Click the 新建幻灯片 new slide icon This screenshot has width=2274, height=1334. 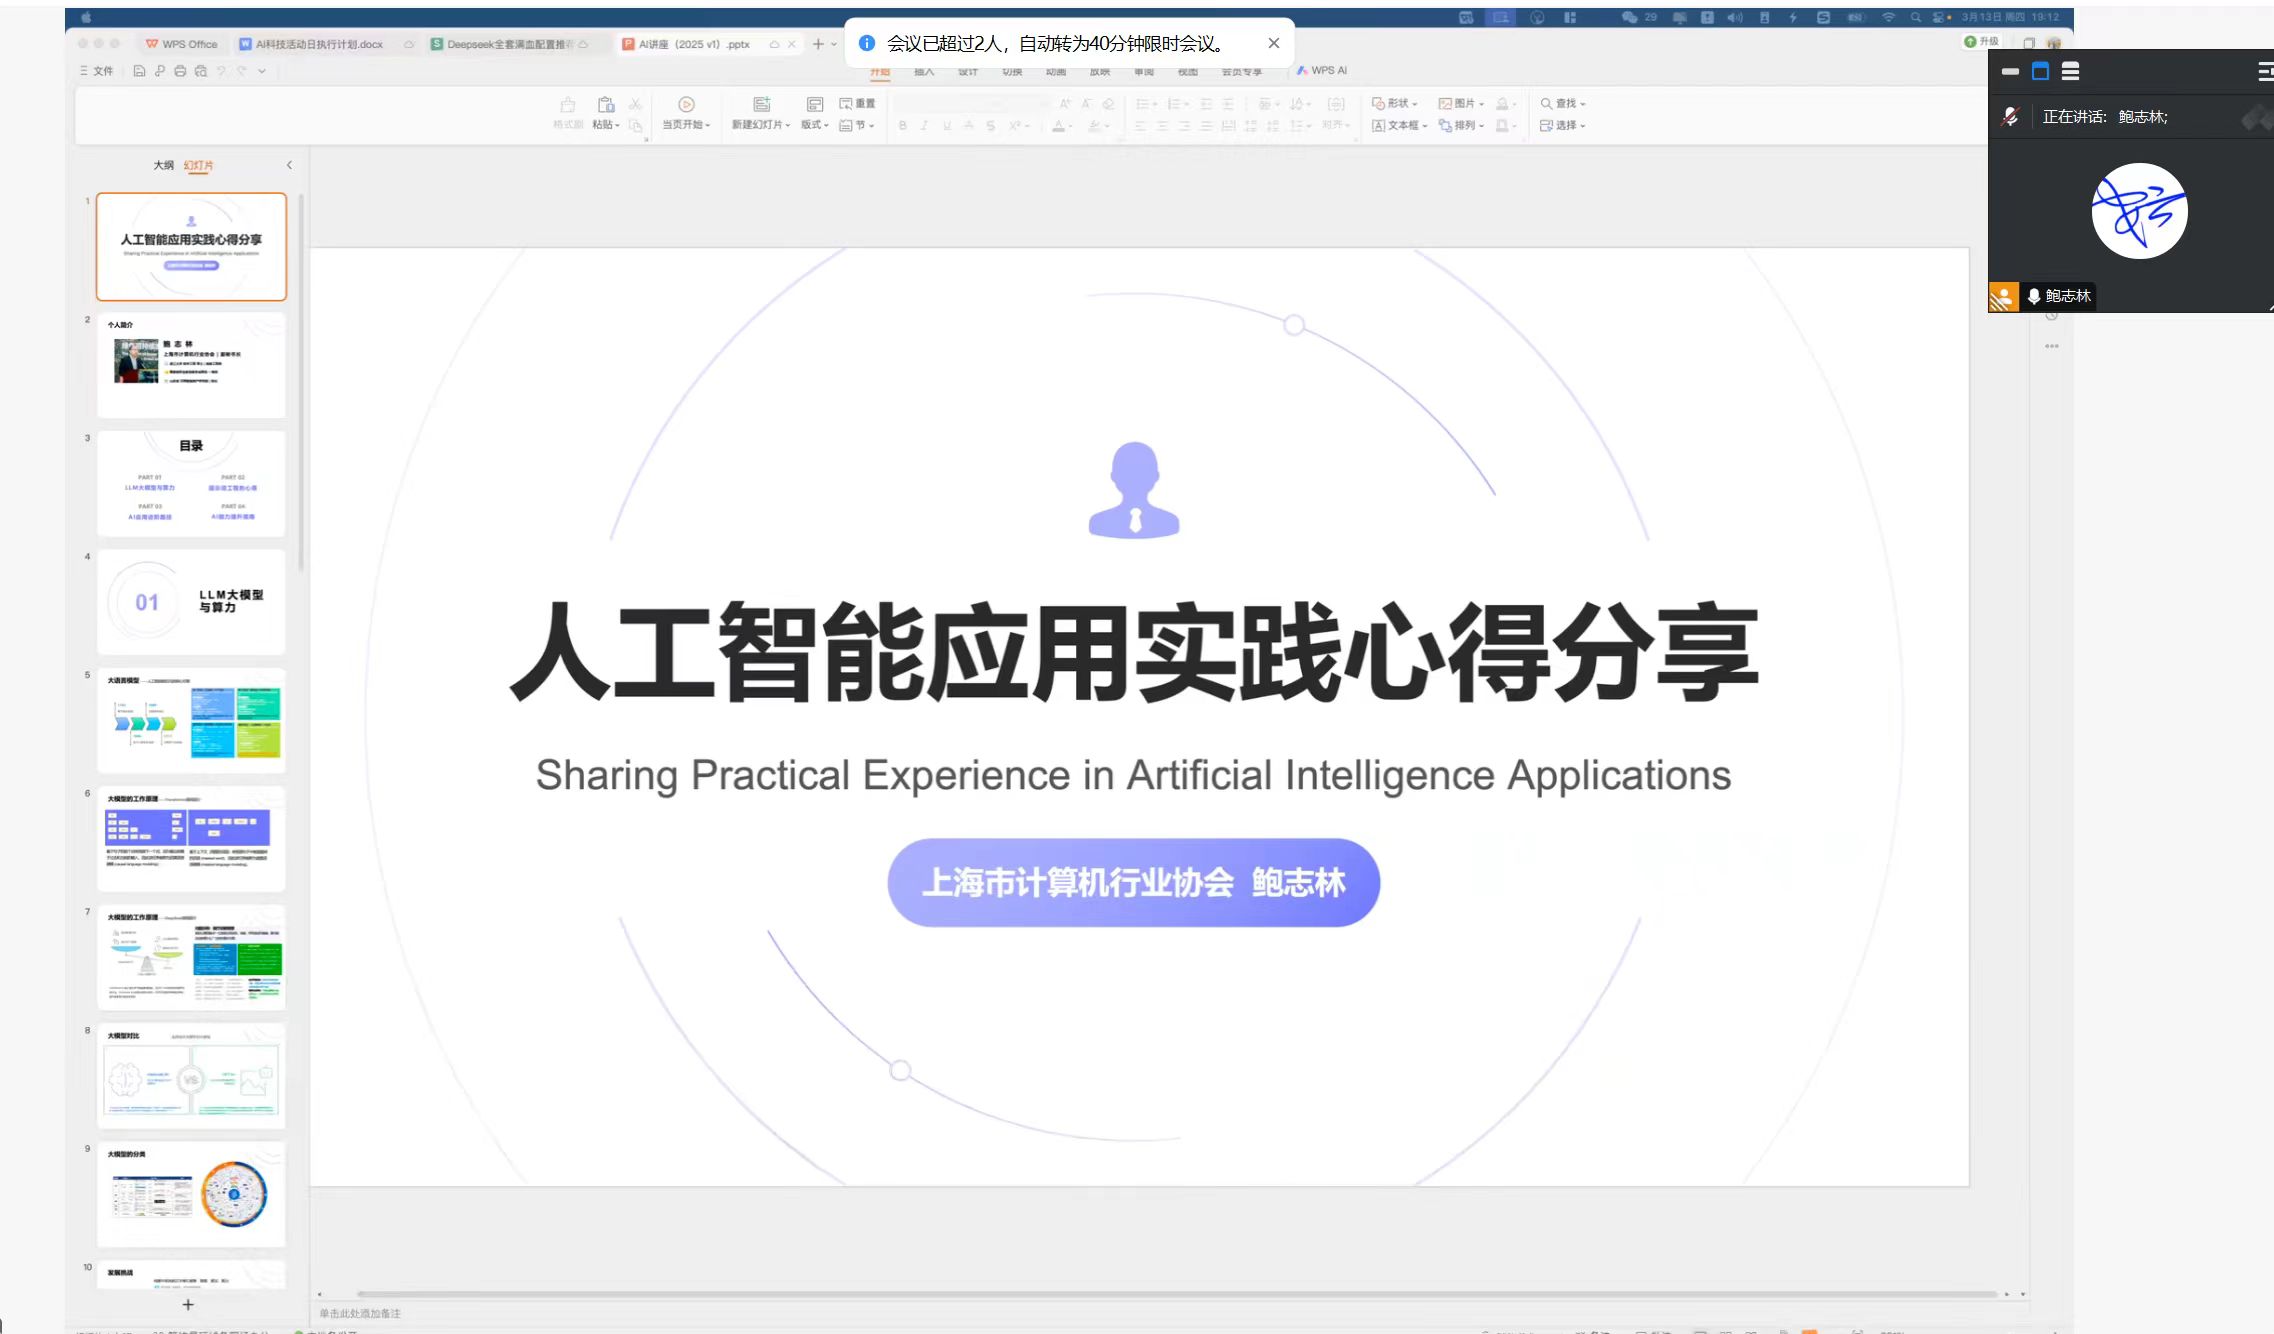pyautogui.click(x=761, y=105)
